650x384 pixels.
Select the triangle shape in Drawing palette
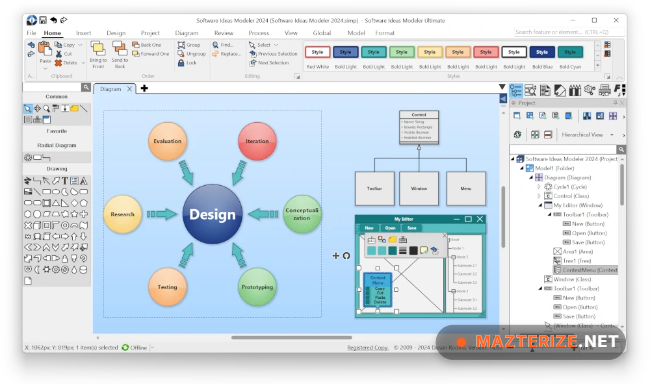pyautogui.click(x=56, y=203)
